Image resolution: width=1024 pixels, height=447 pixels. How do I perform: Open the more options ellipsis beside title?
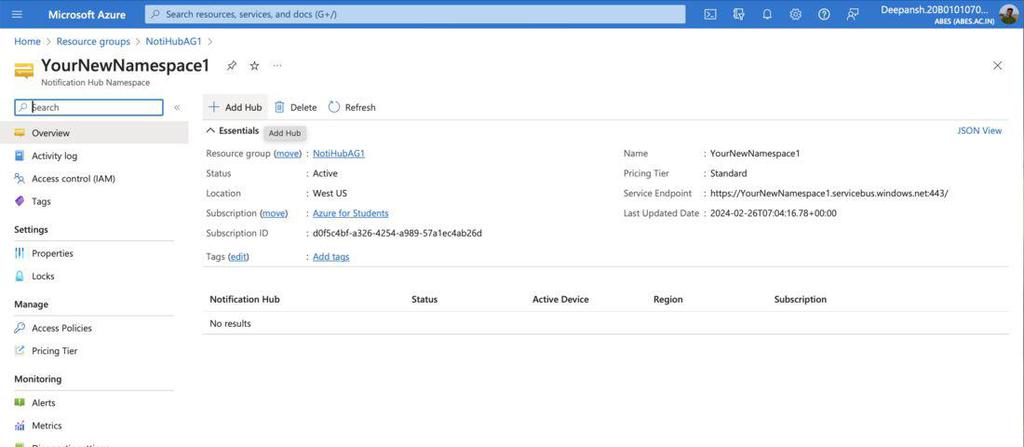[278, 65]
